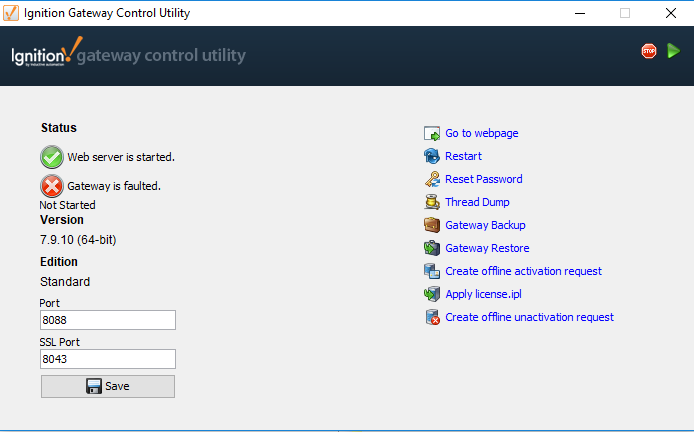Click the Ignition title bar app icon
Image resolution: width=694 pixels, height=432 pixels.
point(11,13)
